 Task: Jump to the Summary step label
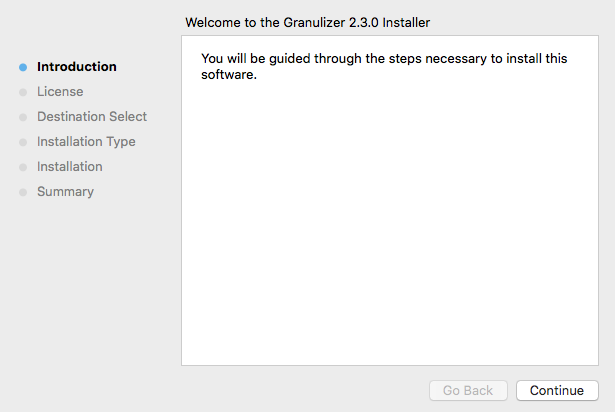[65, 192]
